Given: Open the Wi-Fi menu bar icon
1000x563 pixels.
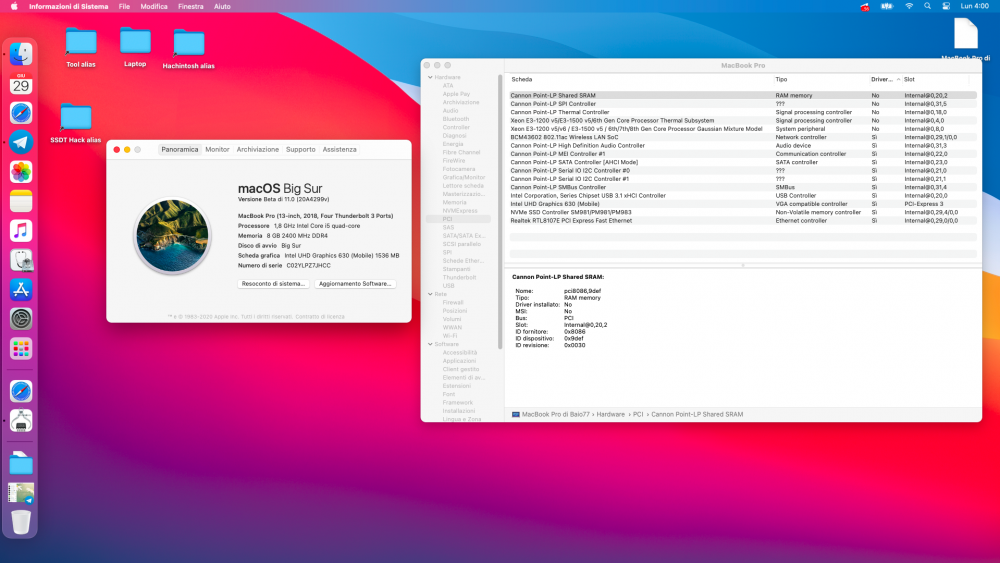Looking at the screenshot, I should click(909, 6).
